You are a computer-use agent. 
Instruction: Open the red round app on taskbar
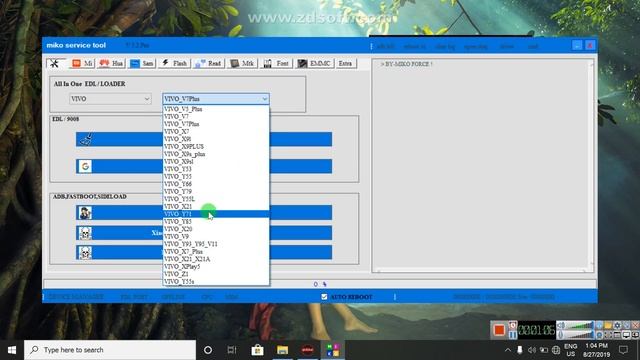coord(308,350)
